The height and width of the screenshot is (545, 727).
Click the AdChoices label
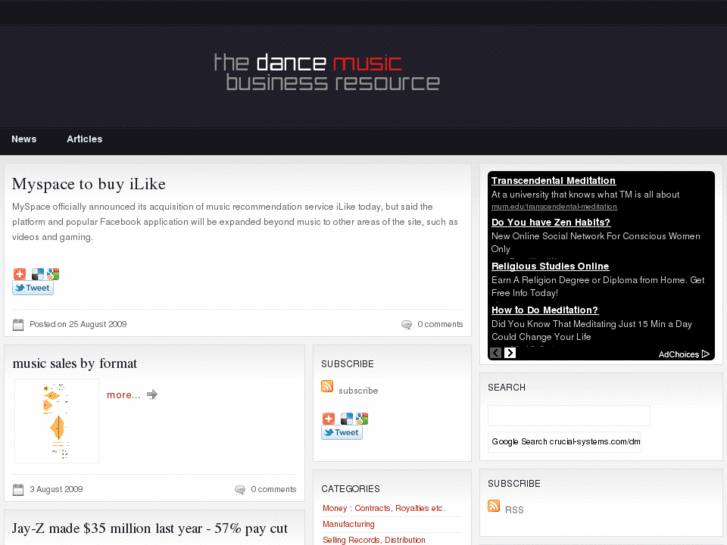(x=678, y=354)
